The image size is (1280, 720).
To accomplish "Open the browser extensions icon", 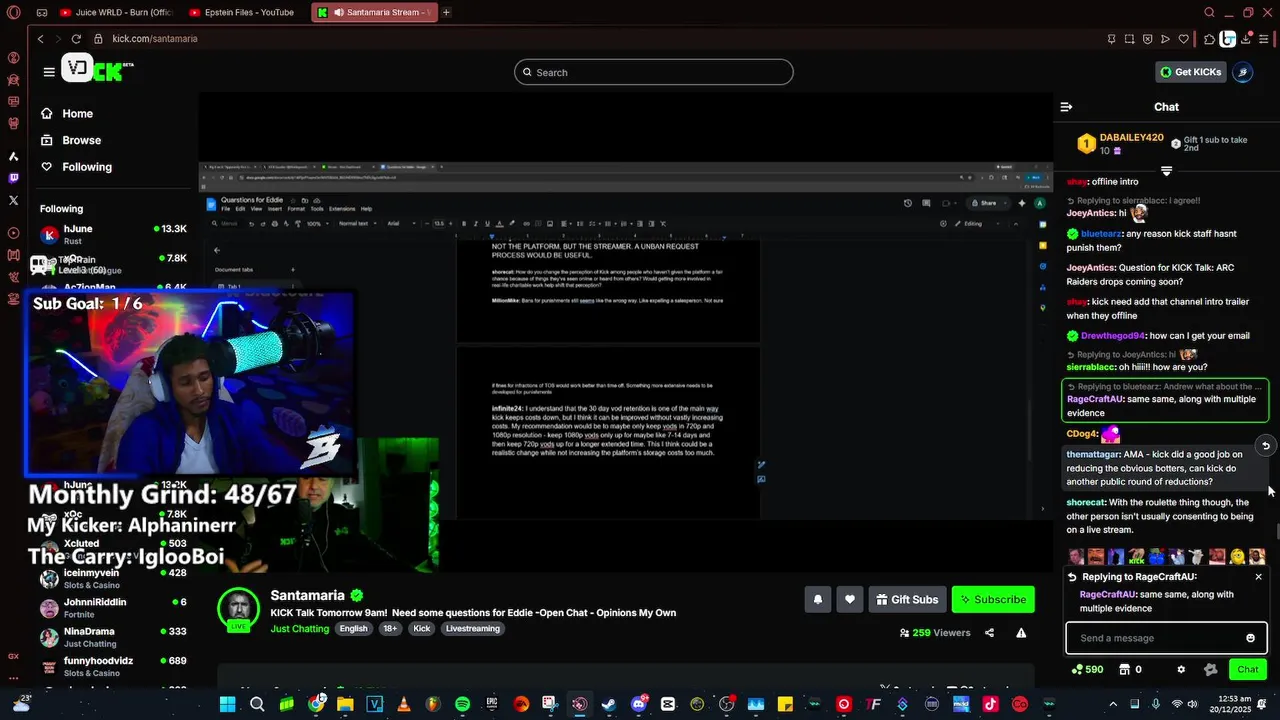I will pos(1209,39).
